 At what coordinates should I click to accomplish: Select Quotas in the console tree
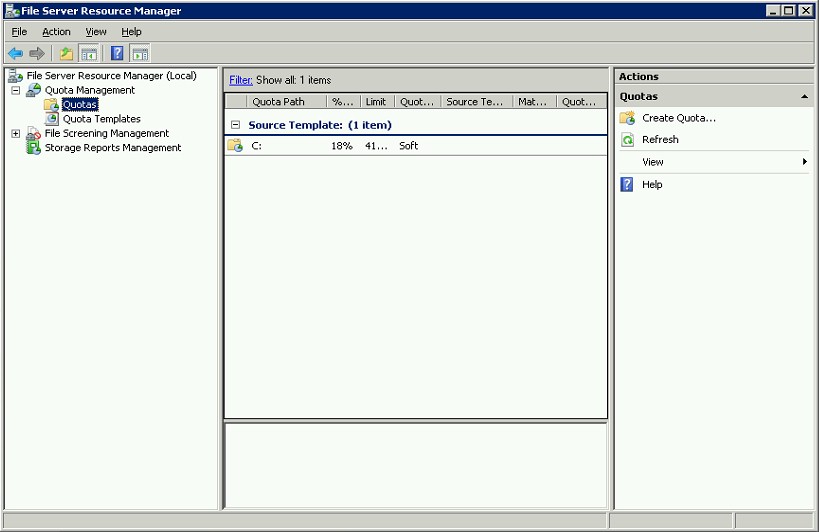(80, 104)
